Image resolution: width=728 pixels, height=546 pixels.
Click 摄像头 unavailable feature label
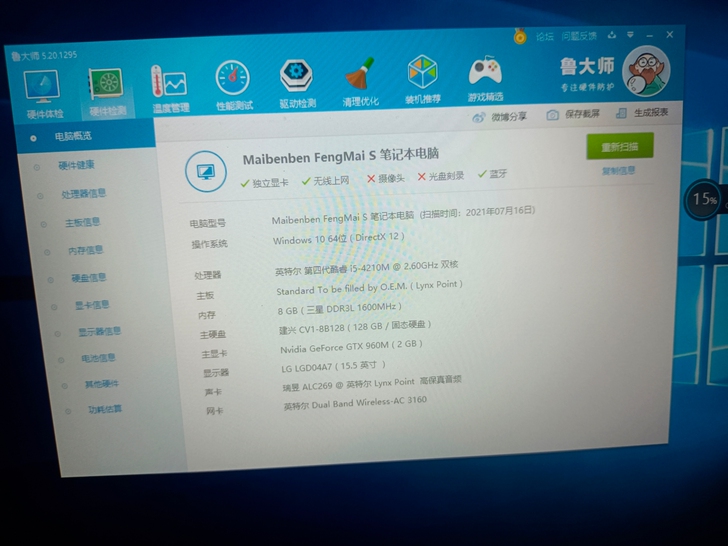coord(385,178)
